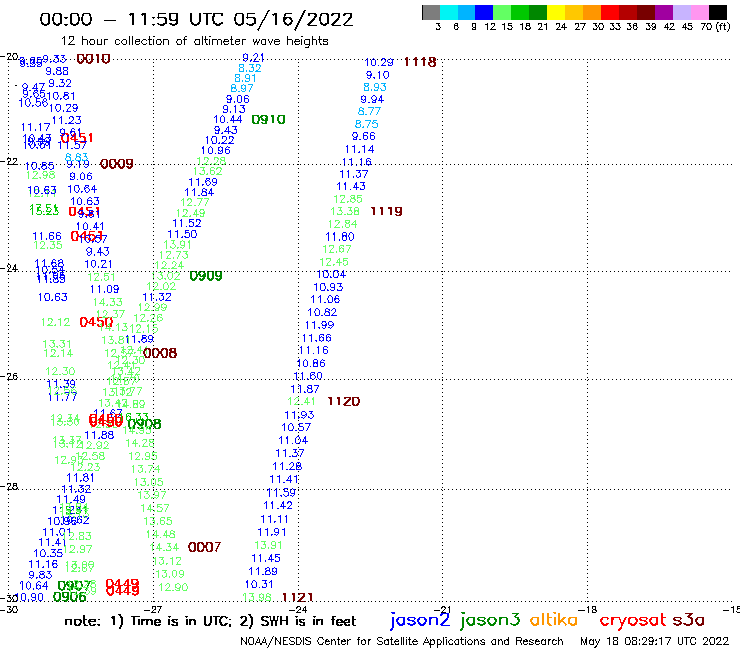Click the 's3a' satellite legend label

click(x=689, y=620)
